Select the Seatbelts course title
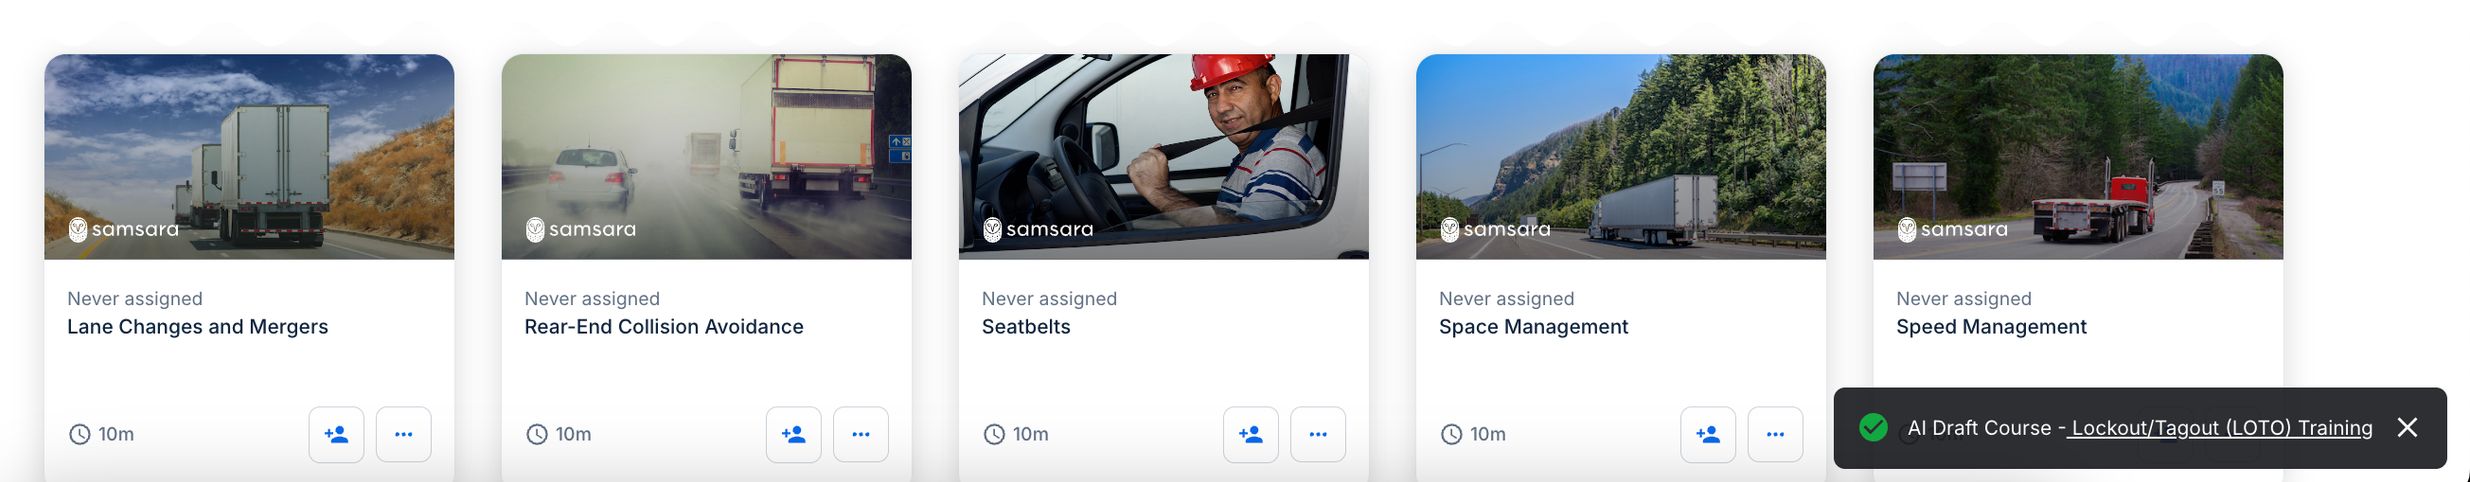Image resolution: width=2470 pixels, height=482 pixels. (1026, 327)
